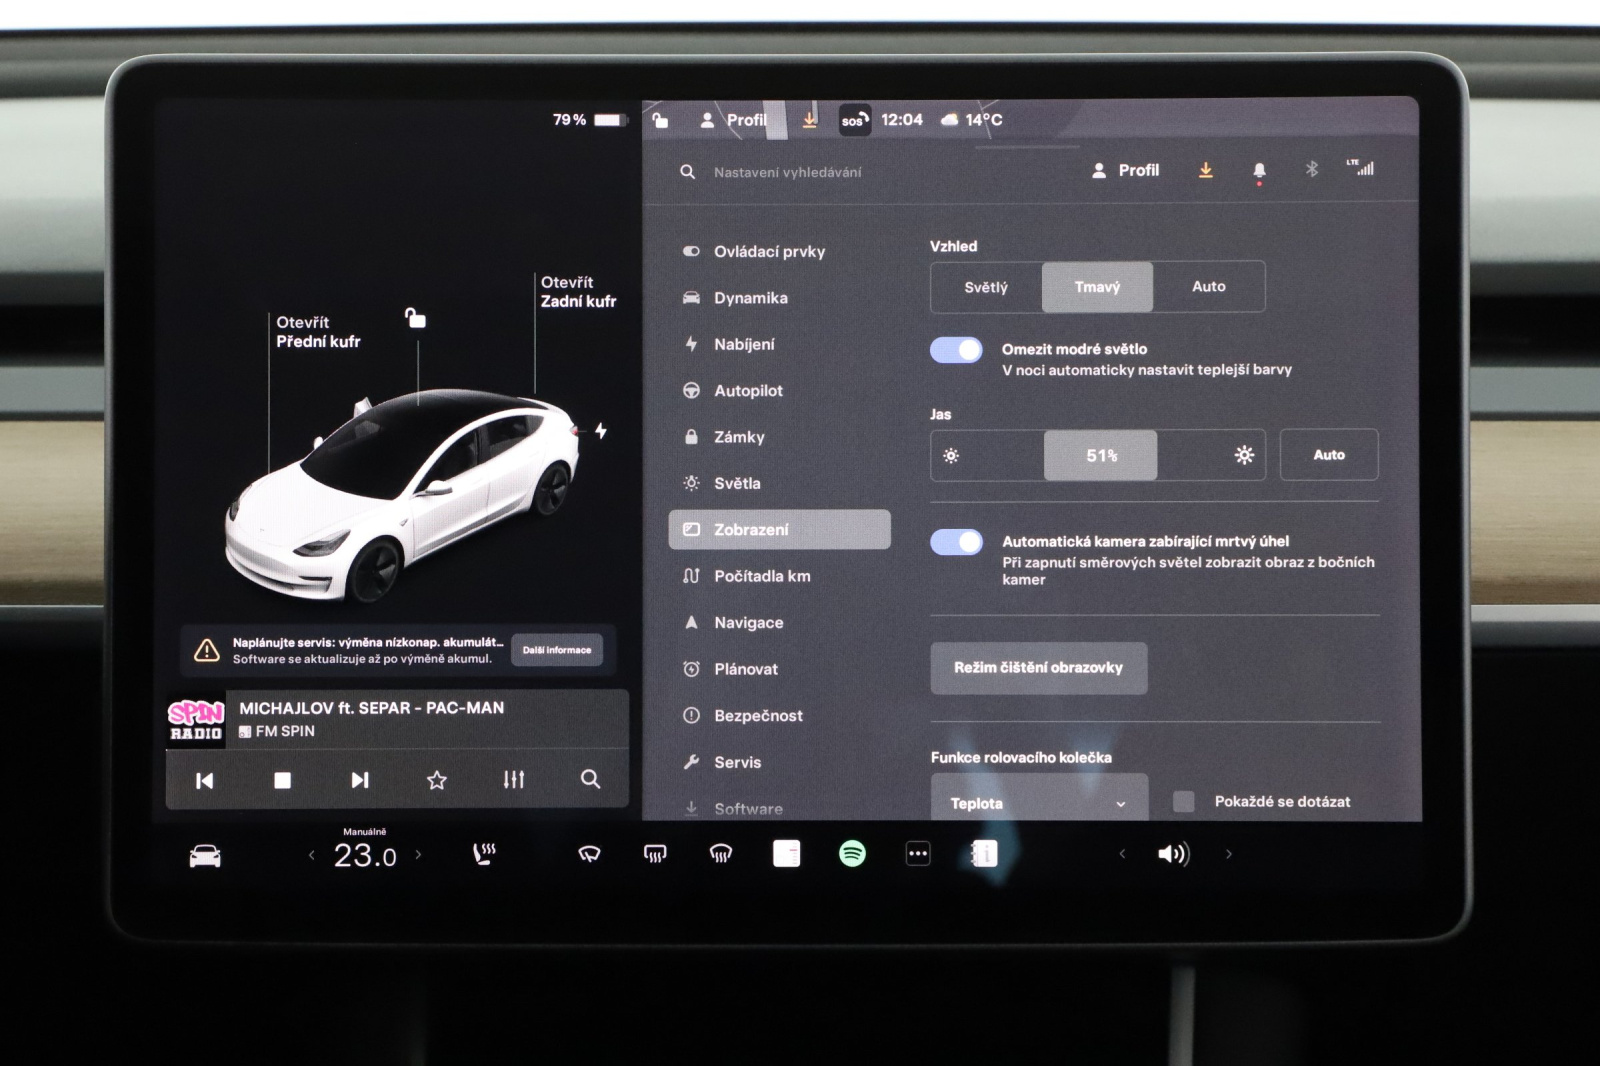Decrease temperature with left chevron
1600x1066 pixels.
pos(312,855)
